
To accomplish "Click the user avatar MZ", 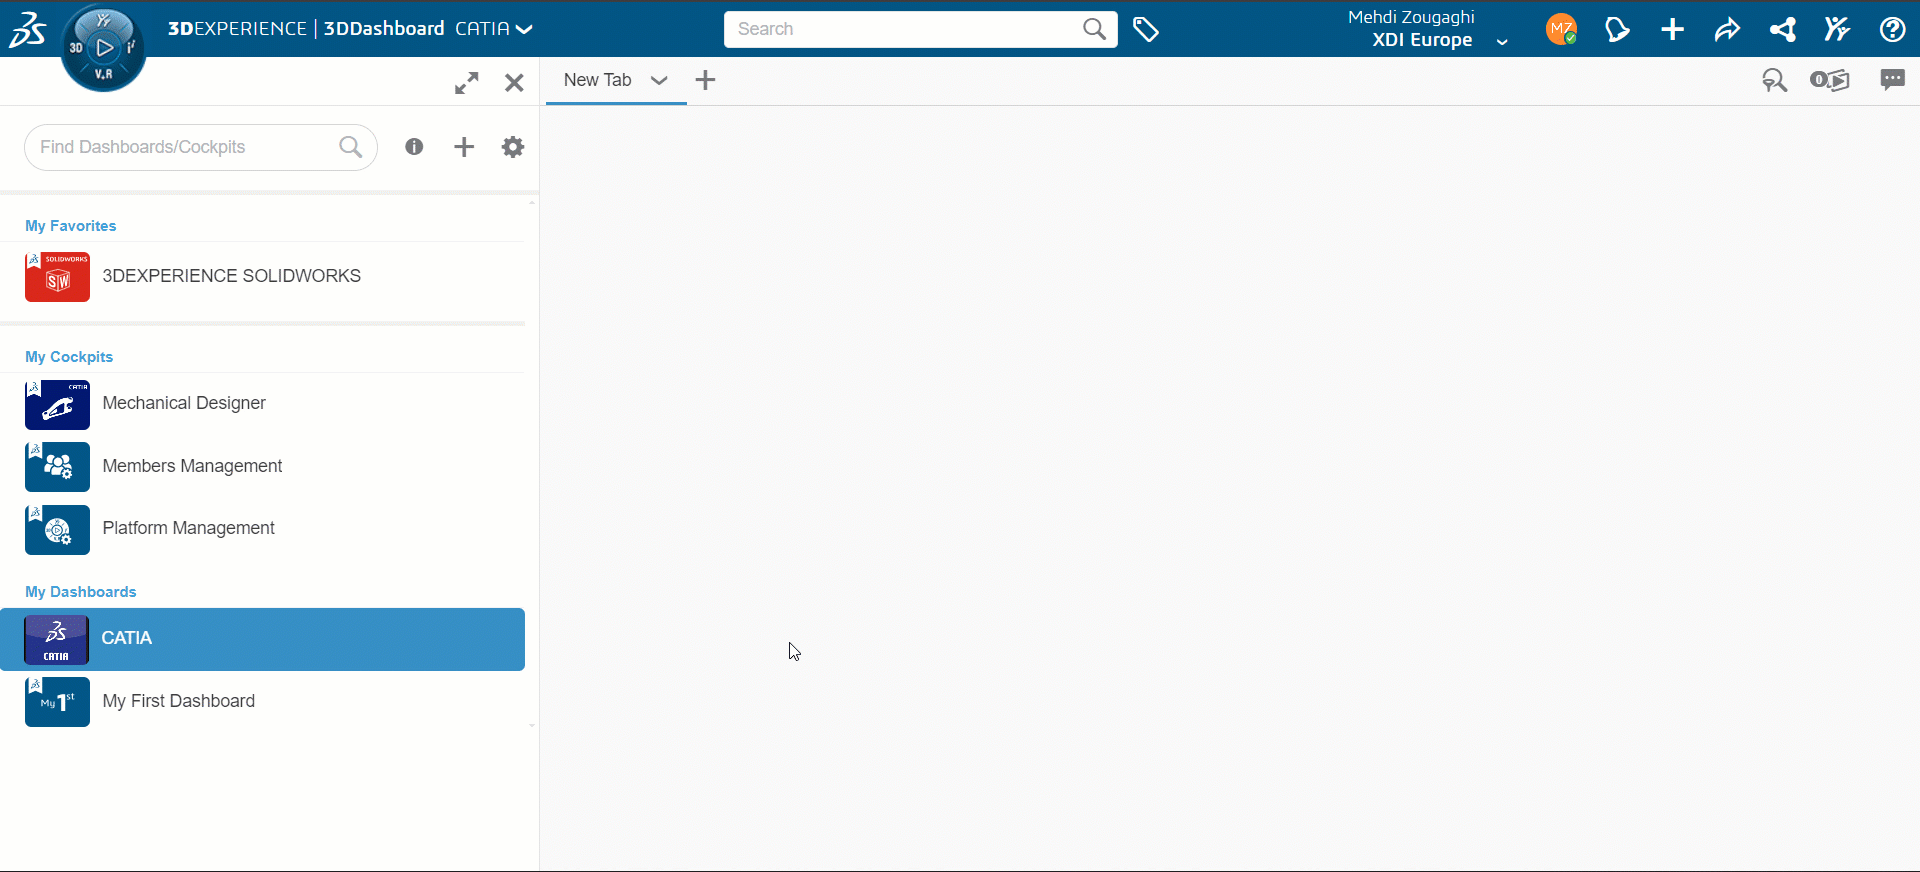I will [x=1560, y=30].
